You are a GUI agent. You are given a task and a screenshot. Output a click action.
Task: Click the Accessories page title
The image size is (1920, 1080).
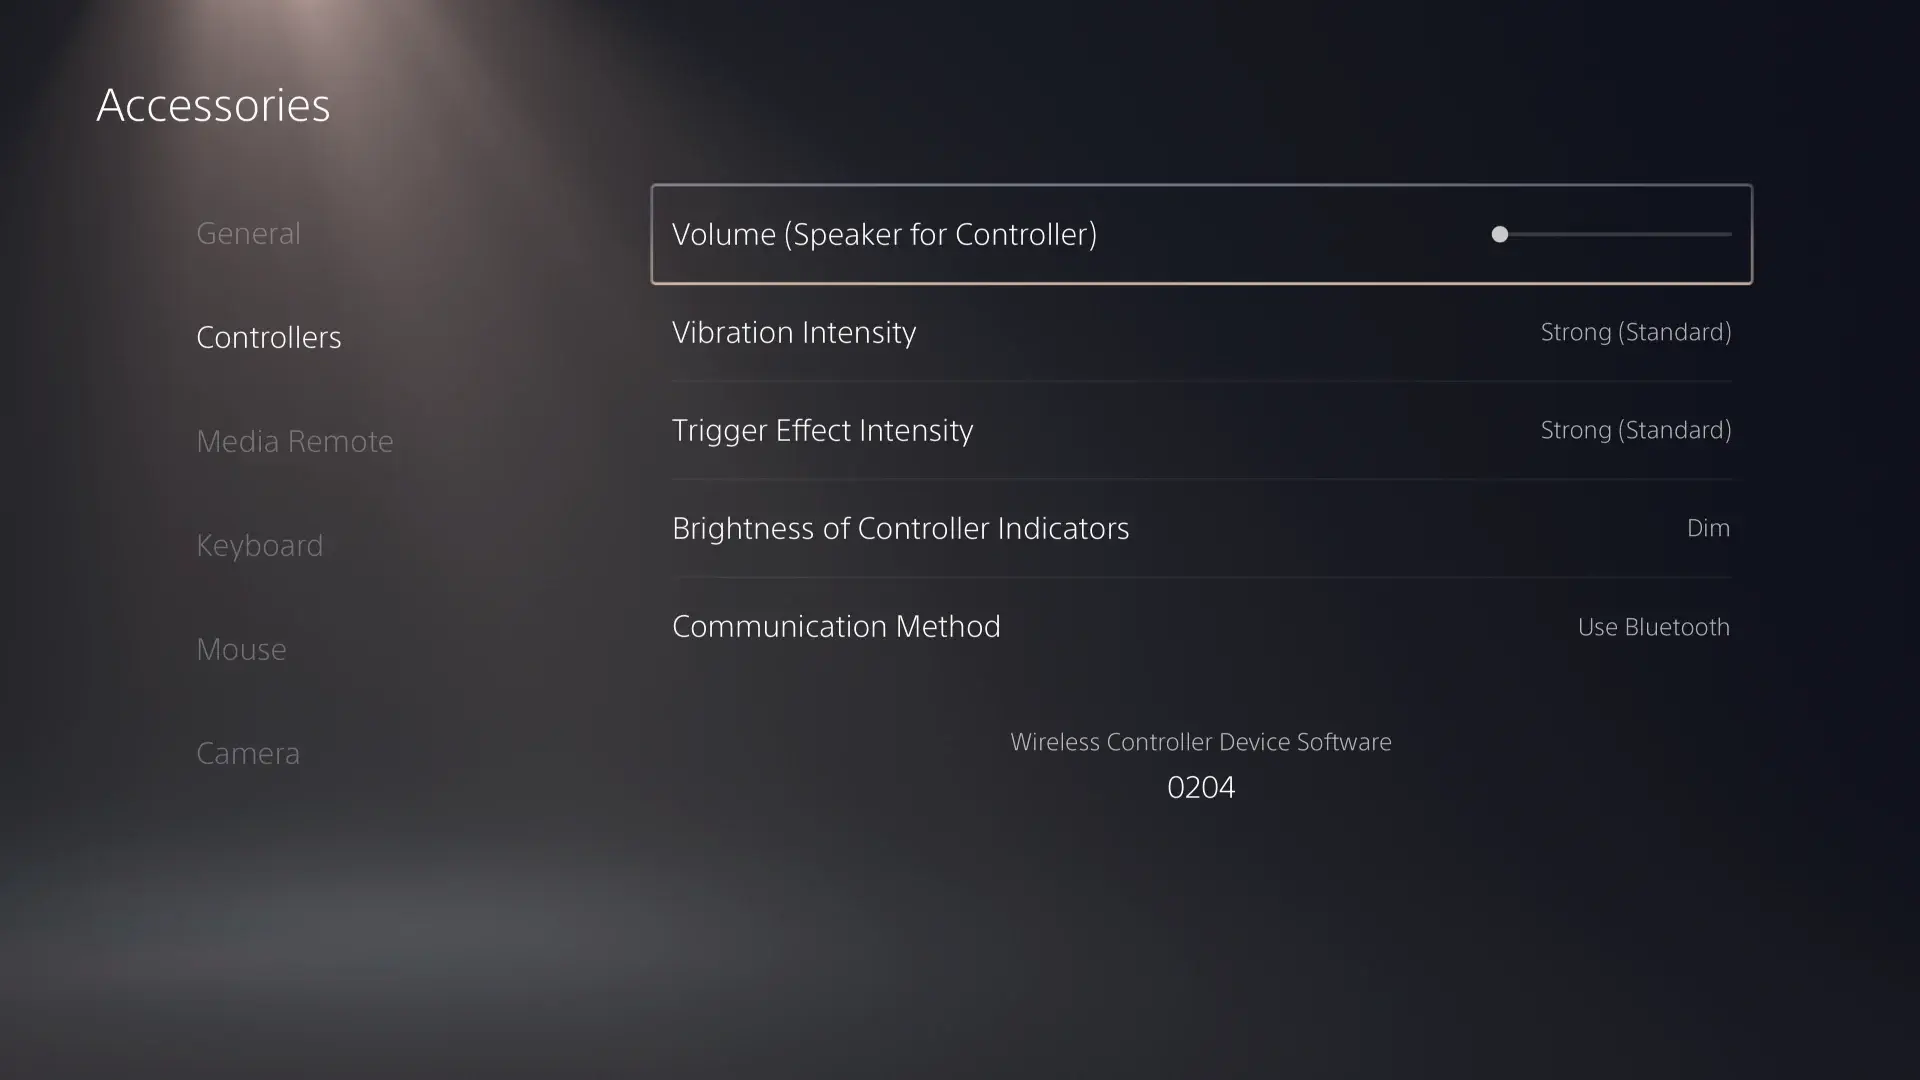tap(213, 105)
